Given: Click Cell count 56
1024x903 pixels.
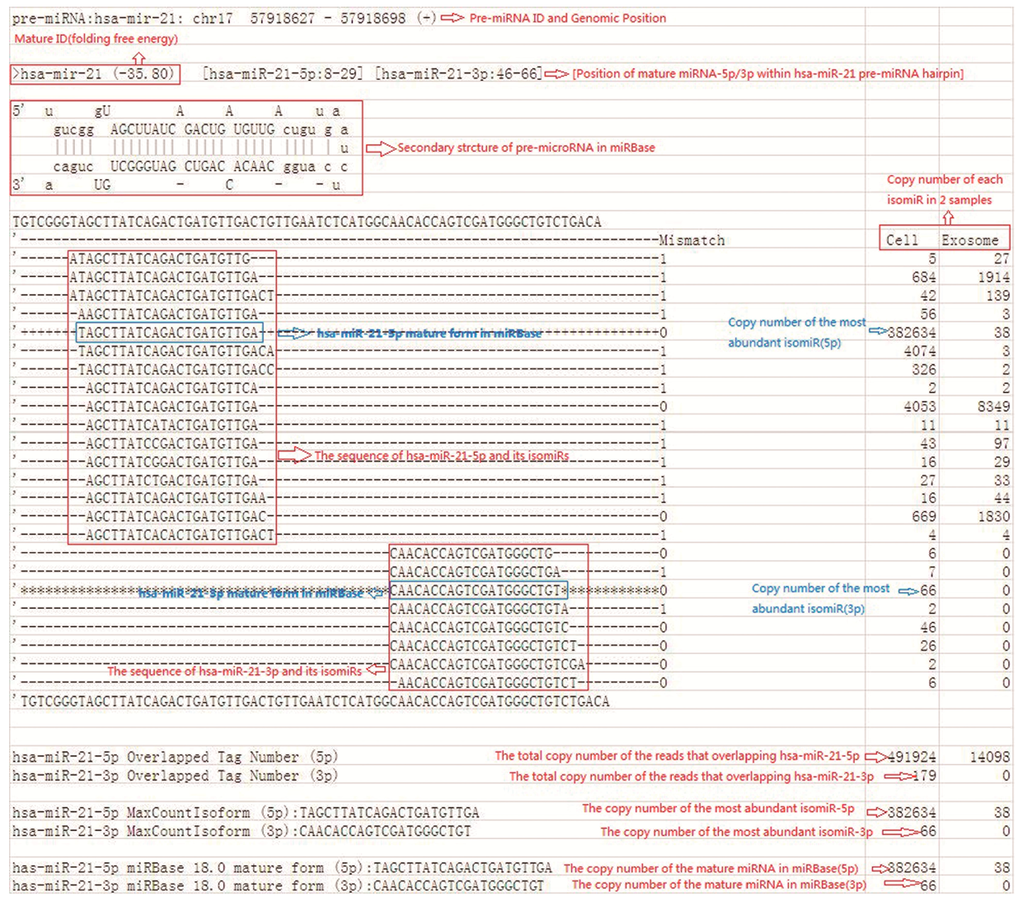Looking at the screenshot, I should 927,314.
